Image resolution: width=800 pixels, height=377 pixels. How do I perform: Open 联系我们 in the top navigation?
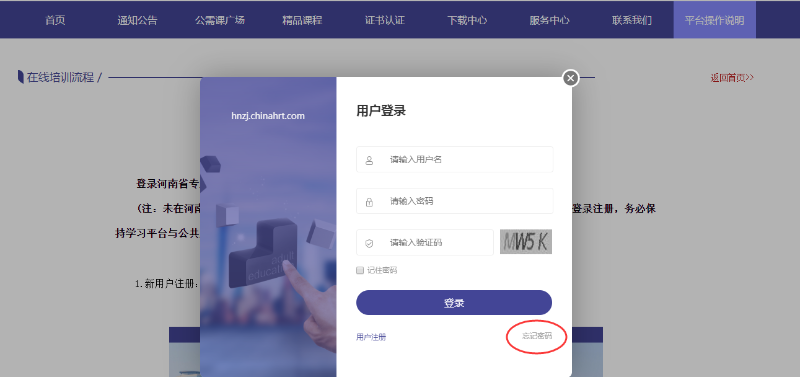(632, 20)
